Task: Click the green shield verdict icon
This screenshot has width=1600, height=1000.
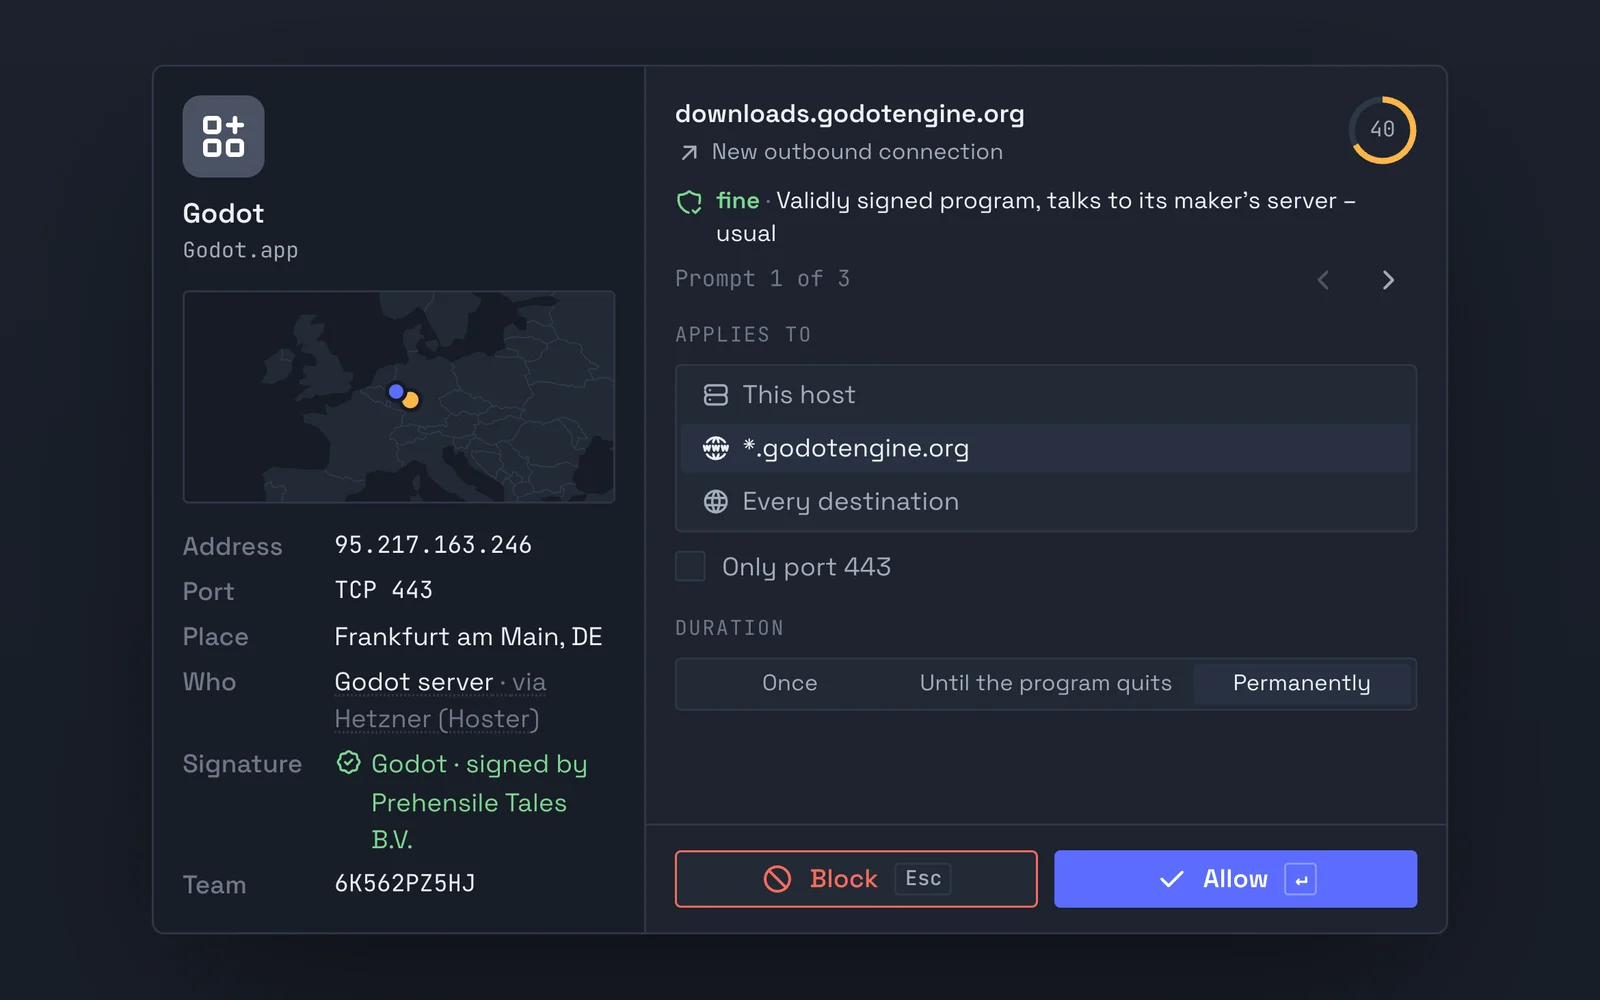Action: click(x=689, y=202)
